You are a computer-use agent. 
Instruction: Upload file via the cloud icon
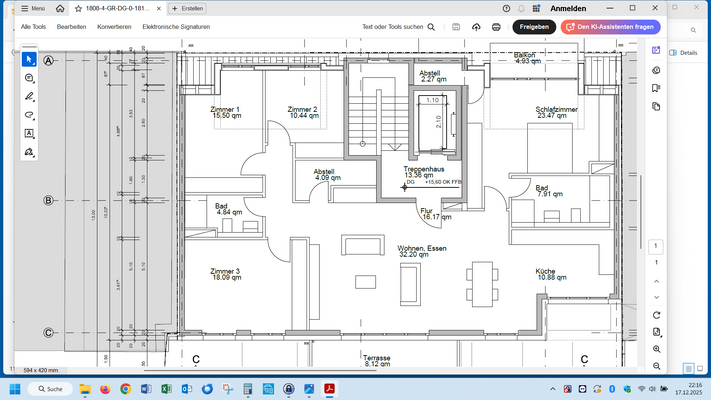tap(476, 27)
